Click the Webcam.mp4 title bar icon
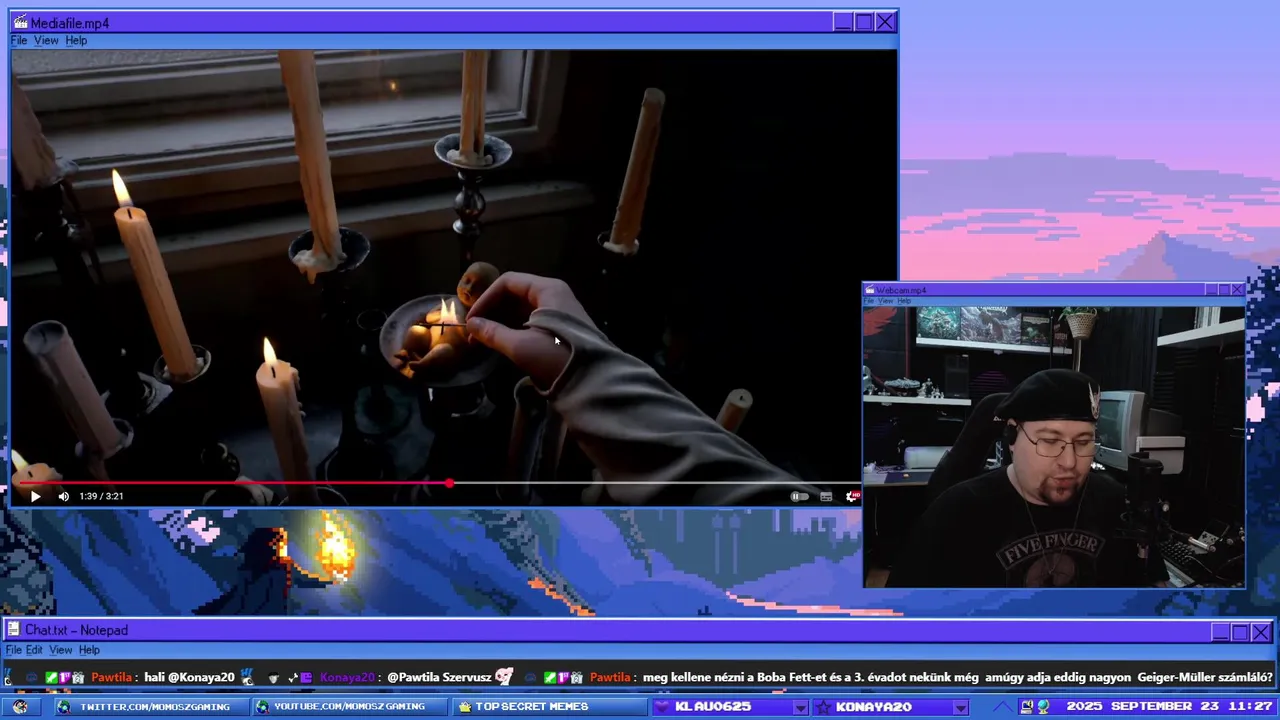 [870, 290]
